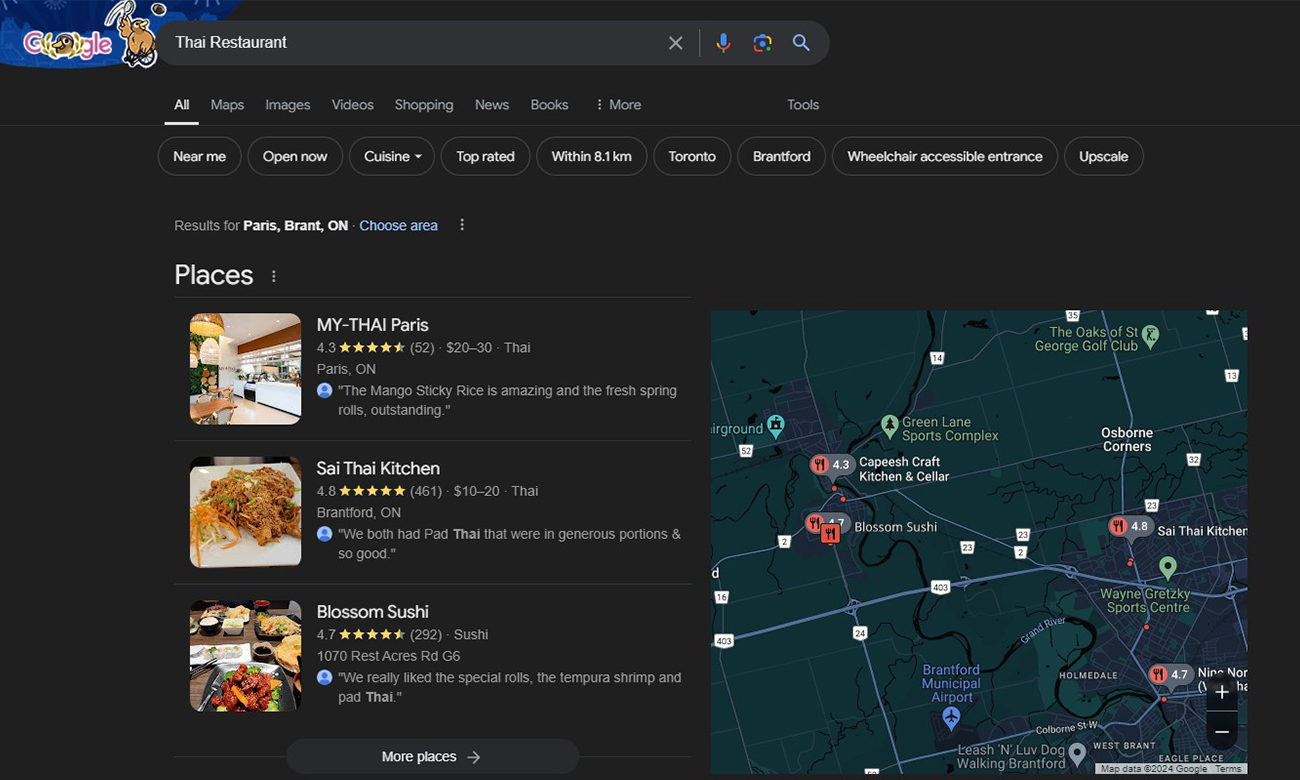Switch to the News tab
This screenshot has width=1300, height=780.
[x=492, y=105]
